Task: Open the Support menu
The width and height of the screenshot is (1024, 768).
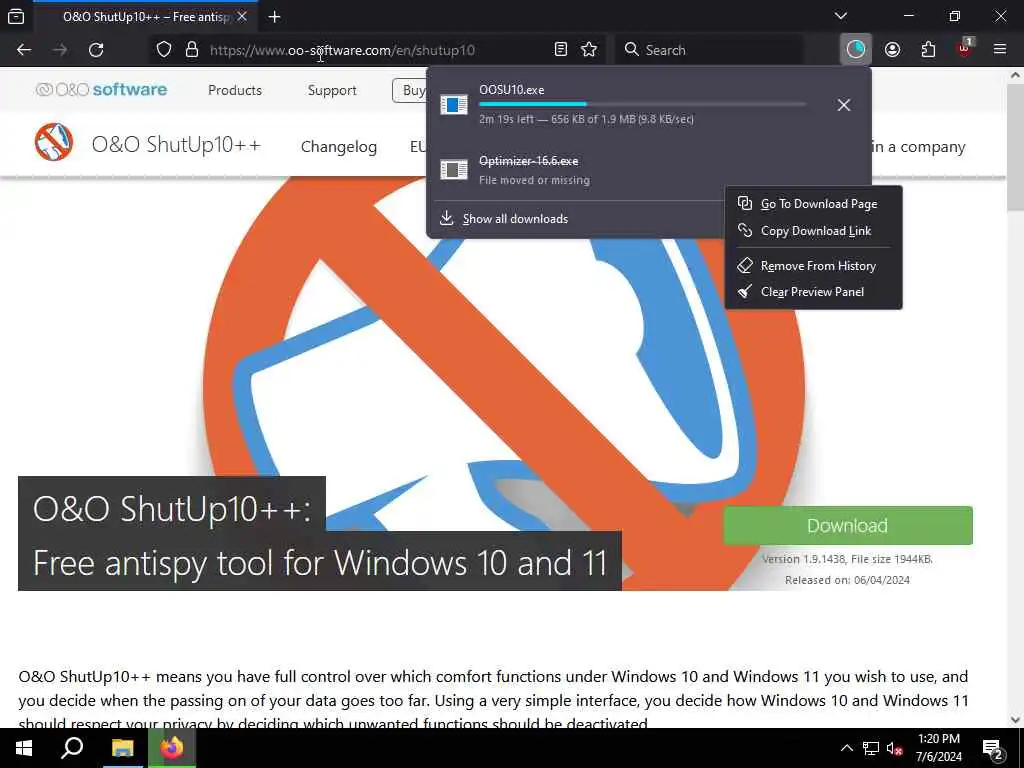Action: 332,90
